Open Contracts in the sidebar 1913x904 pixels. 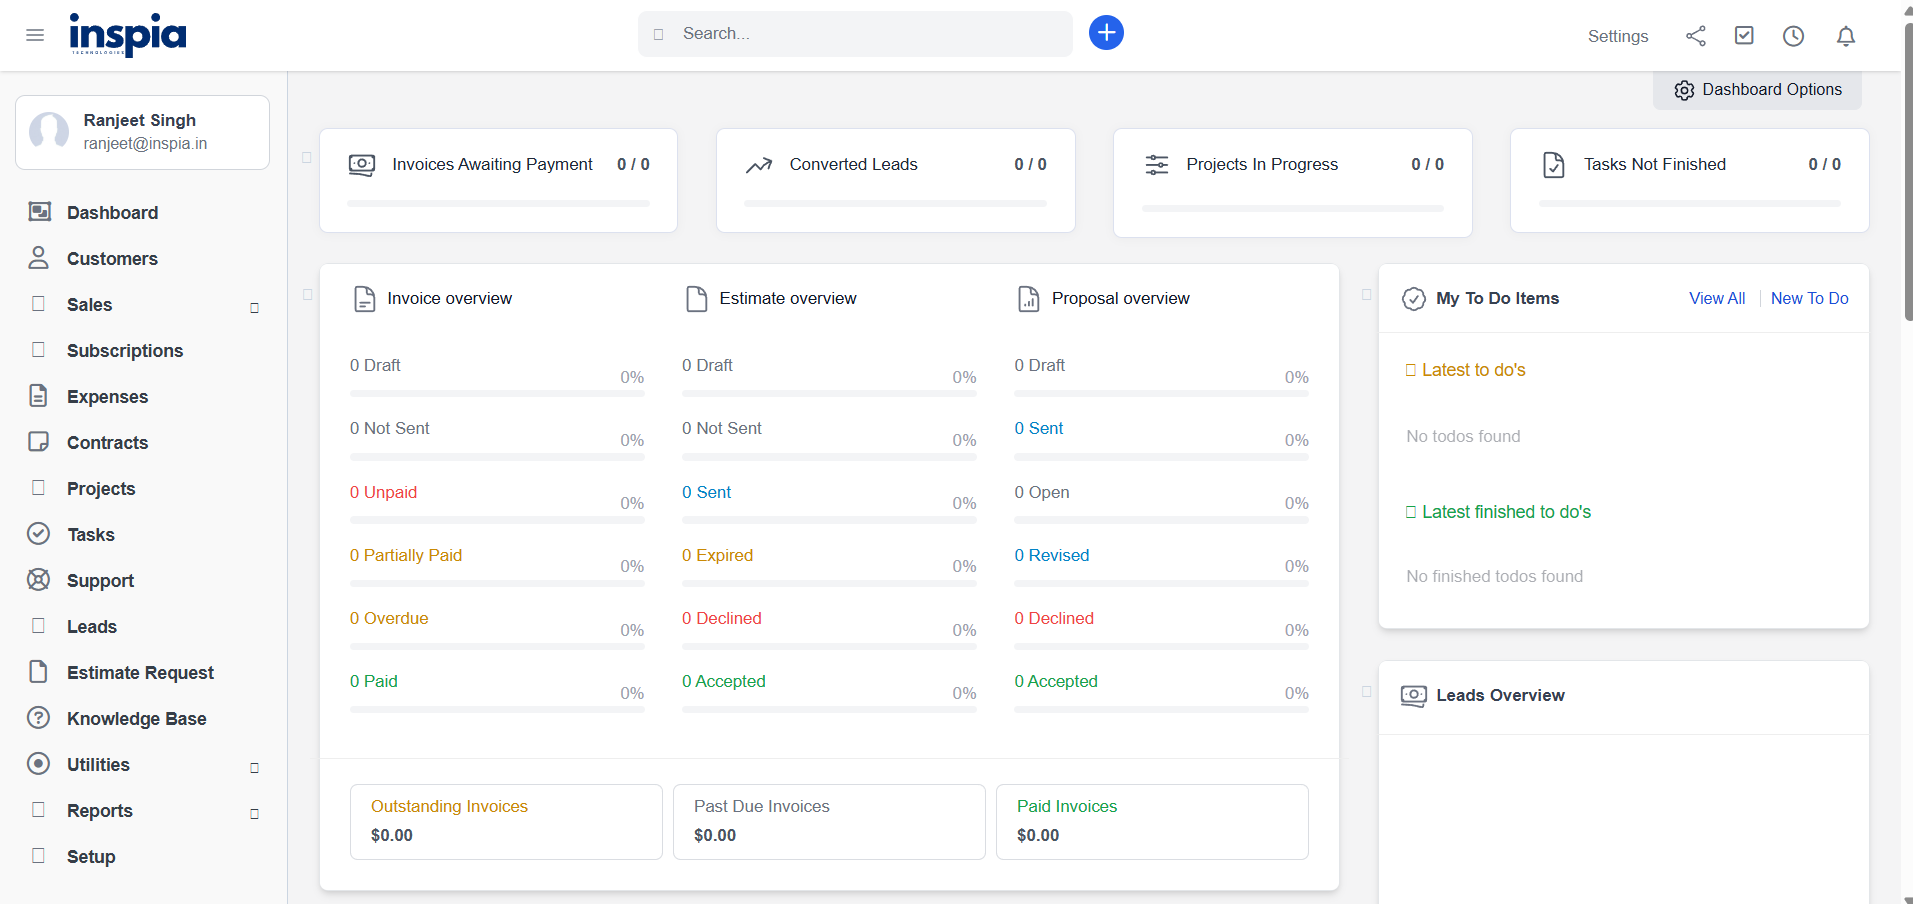point(107,443)
